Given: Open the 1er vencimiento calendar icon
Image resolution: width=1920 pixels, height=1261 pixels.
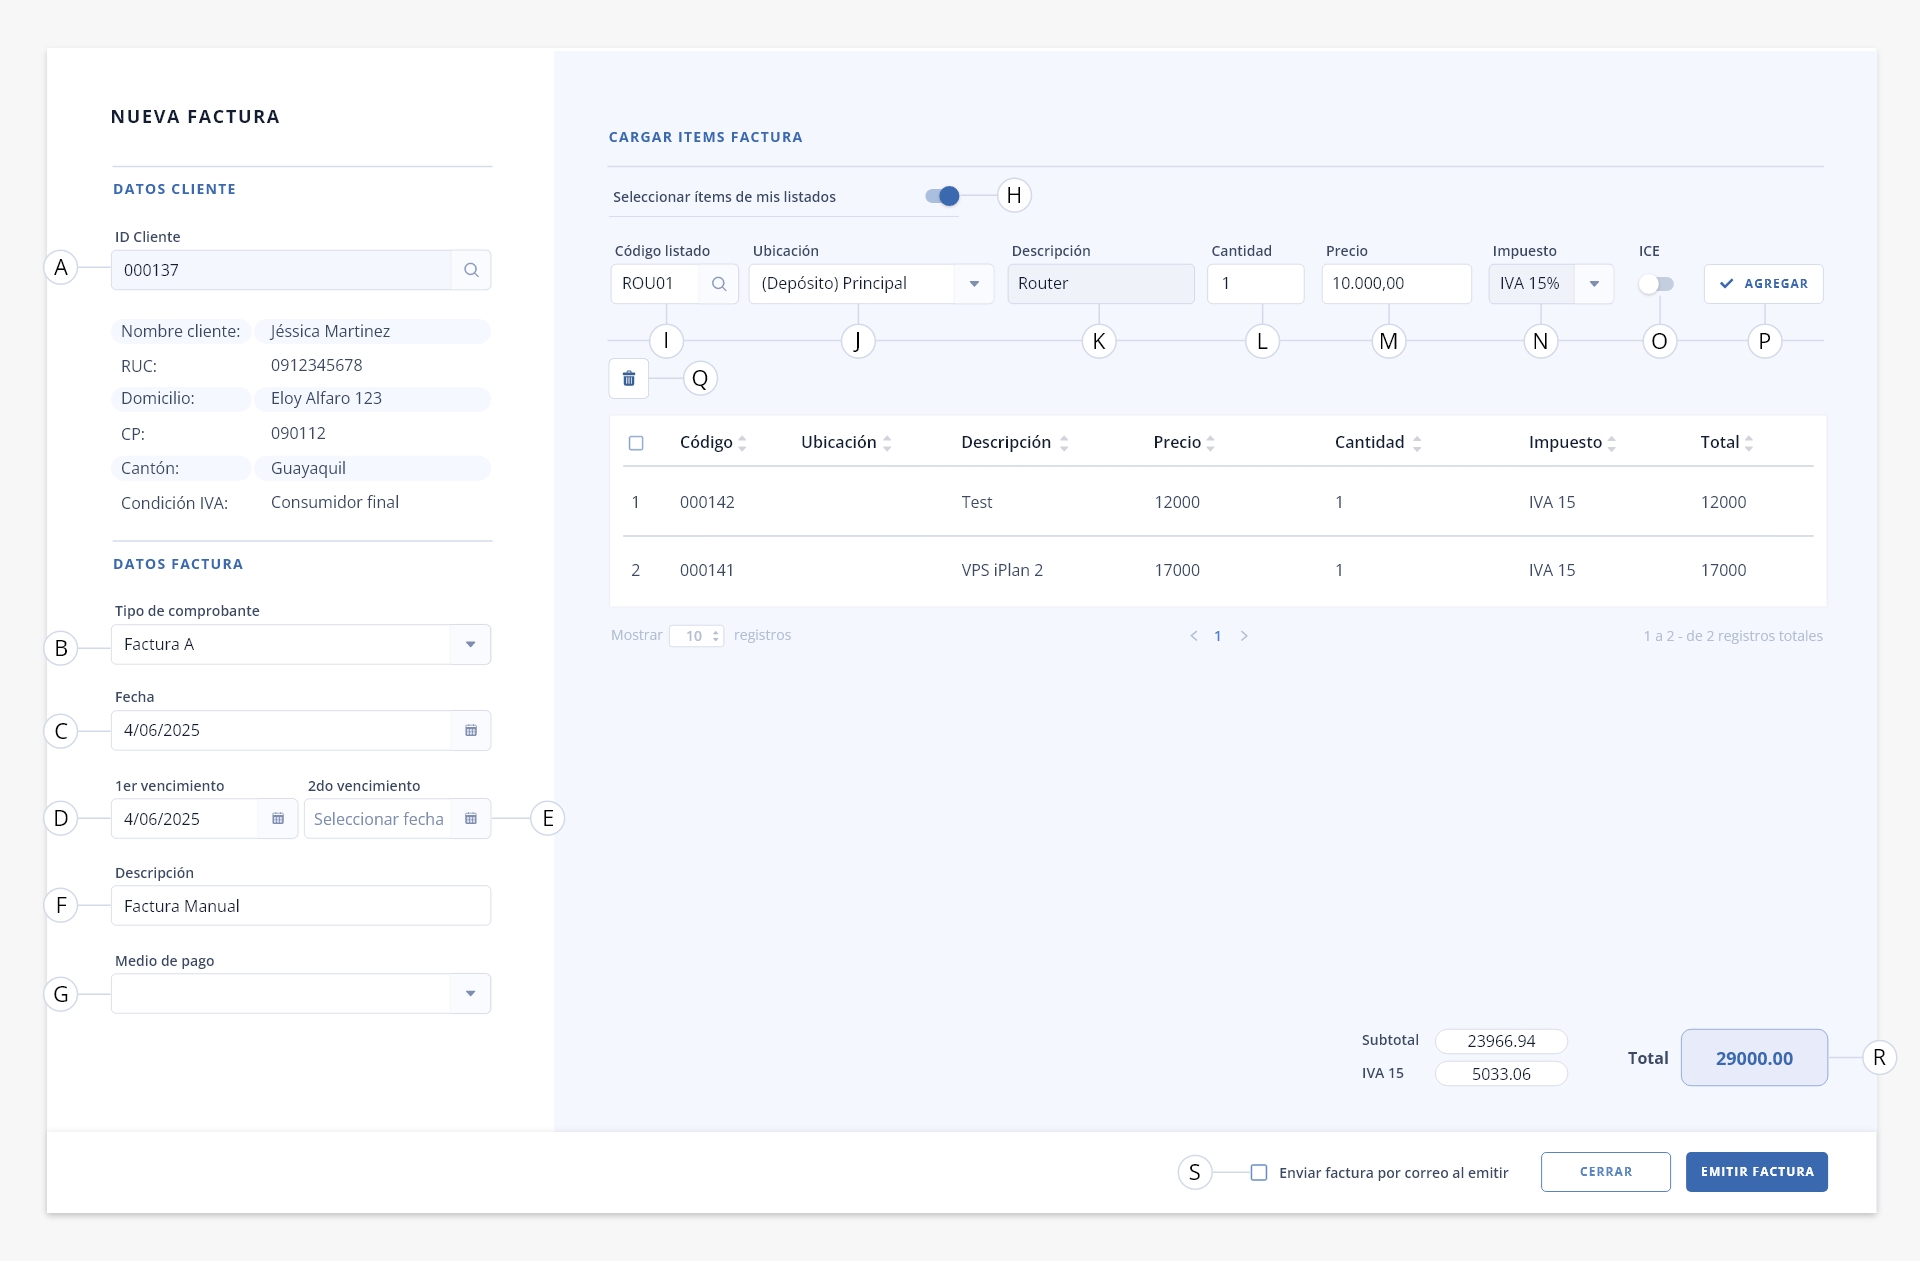Looking at the screenshot, I should click(x=278, y=819).
